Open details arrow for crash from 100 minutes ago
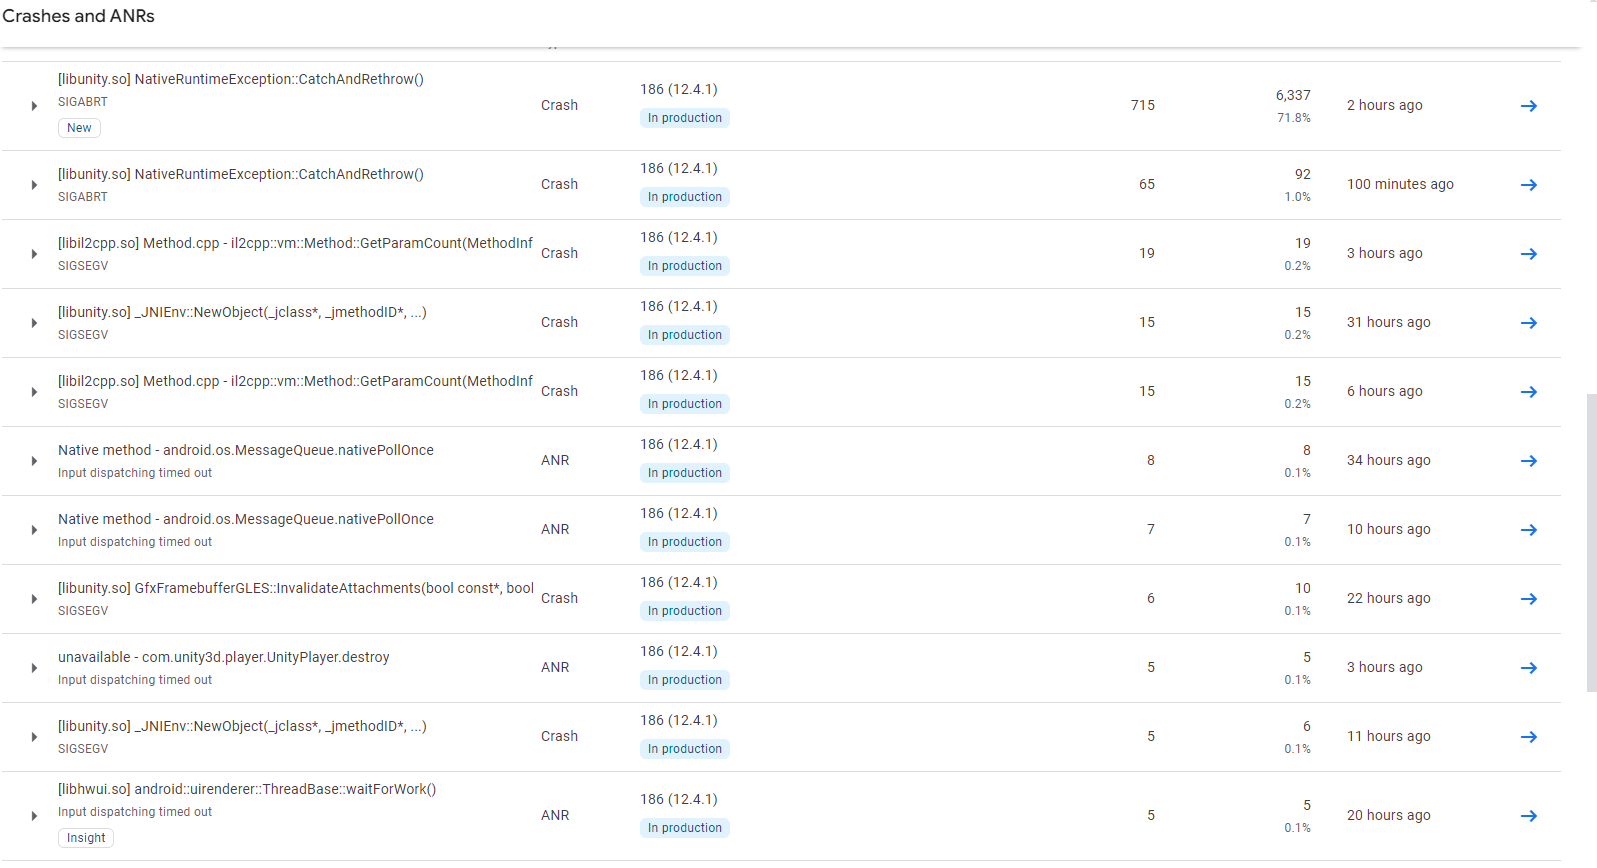Screen dimensions: 1597x868 (x=1528, y=185)
